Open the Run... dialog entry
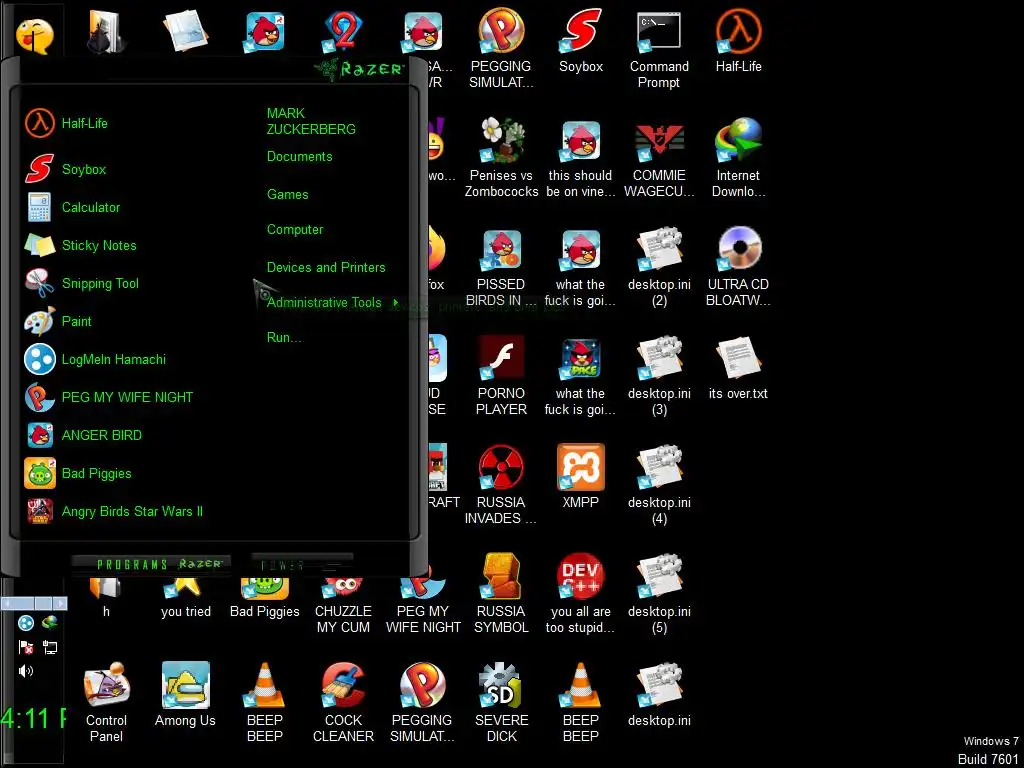 [283, 338]
